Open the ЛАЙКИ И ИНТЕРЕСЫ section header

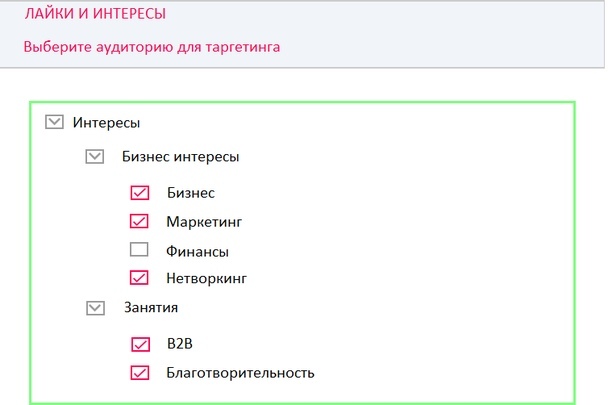[x=95, y=14]
